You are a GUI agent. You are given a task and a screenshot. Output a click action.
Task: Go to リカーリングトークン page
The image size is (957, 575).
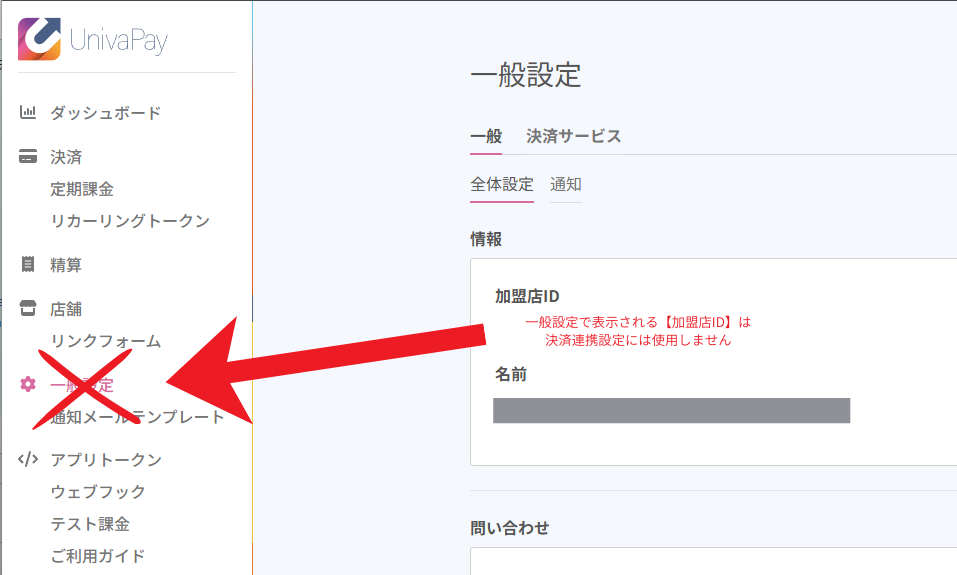130,221
